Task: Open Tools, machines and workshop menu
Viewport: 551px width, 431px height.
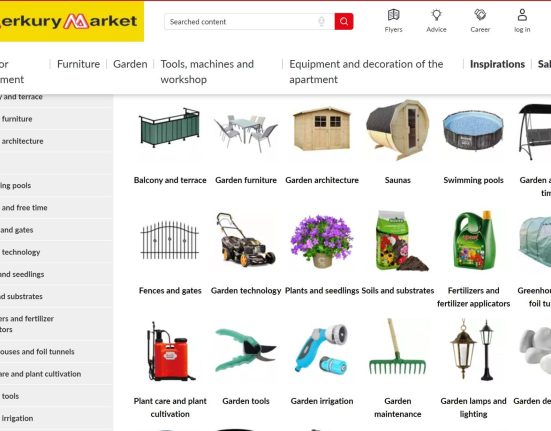Action: tap(207, 72)
